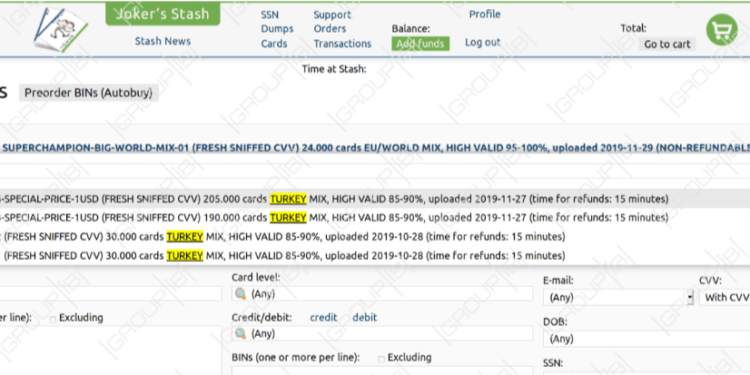
Task: Tick the Excluding checkbox beside BINs label
Action: 381,359
